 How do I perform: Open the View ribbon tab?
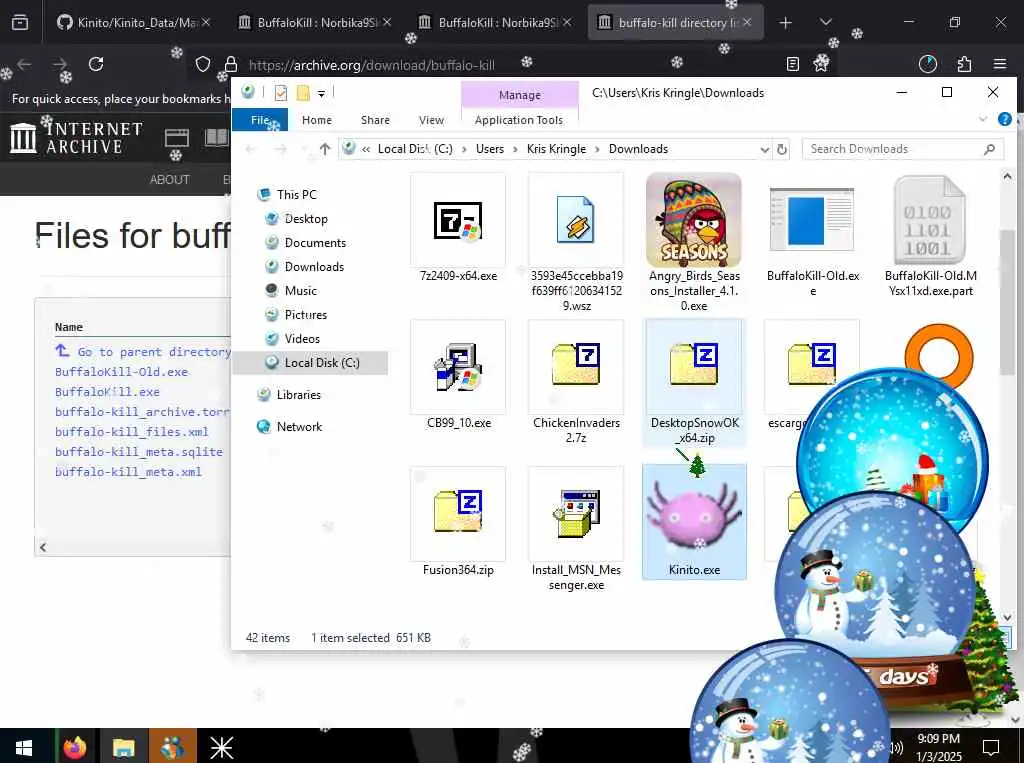[x=431, y=120]
